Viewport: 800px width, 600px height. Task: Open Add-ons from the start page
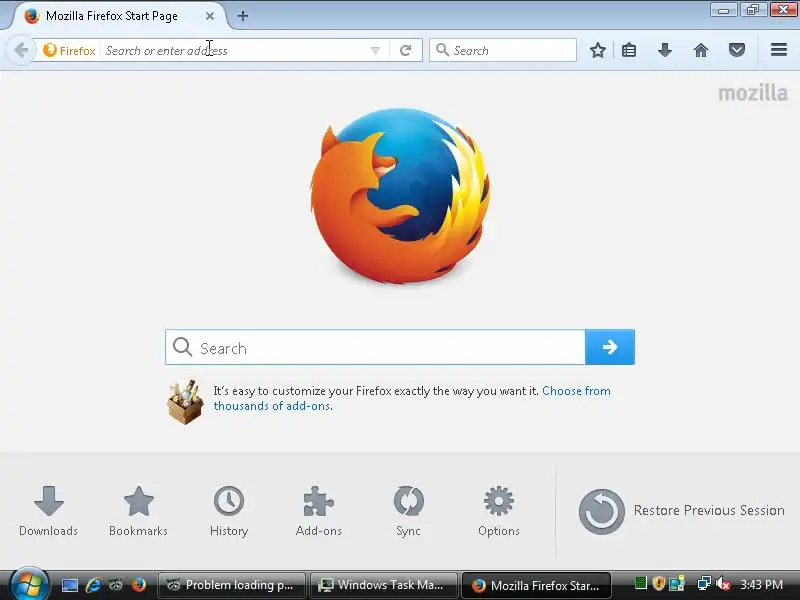[318, 511]
